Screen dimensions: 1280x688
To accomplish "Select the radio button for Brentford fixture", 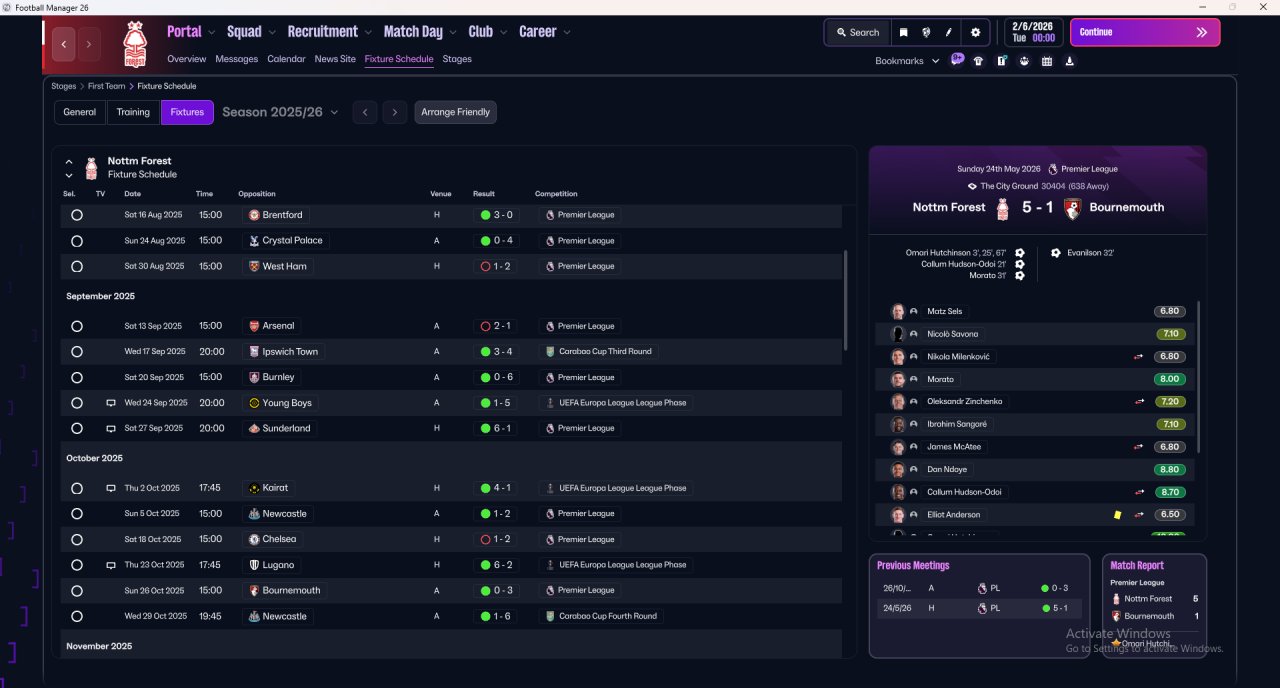I will [x=77, y=215].
